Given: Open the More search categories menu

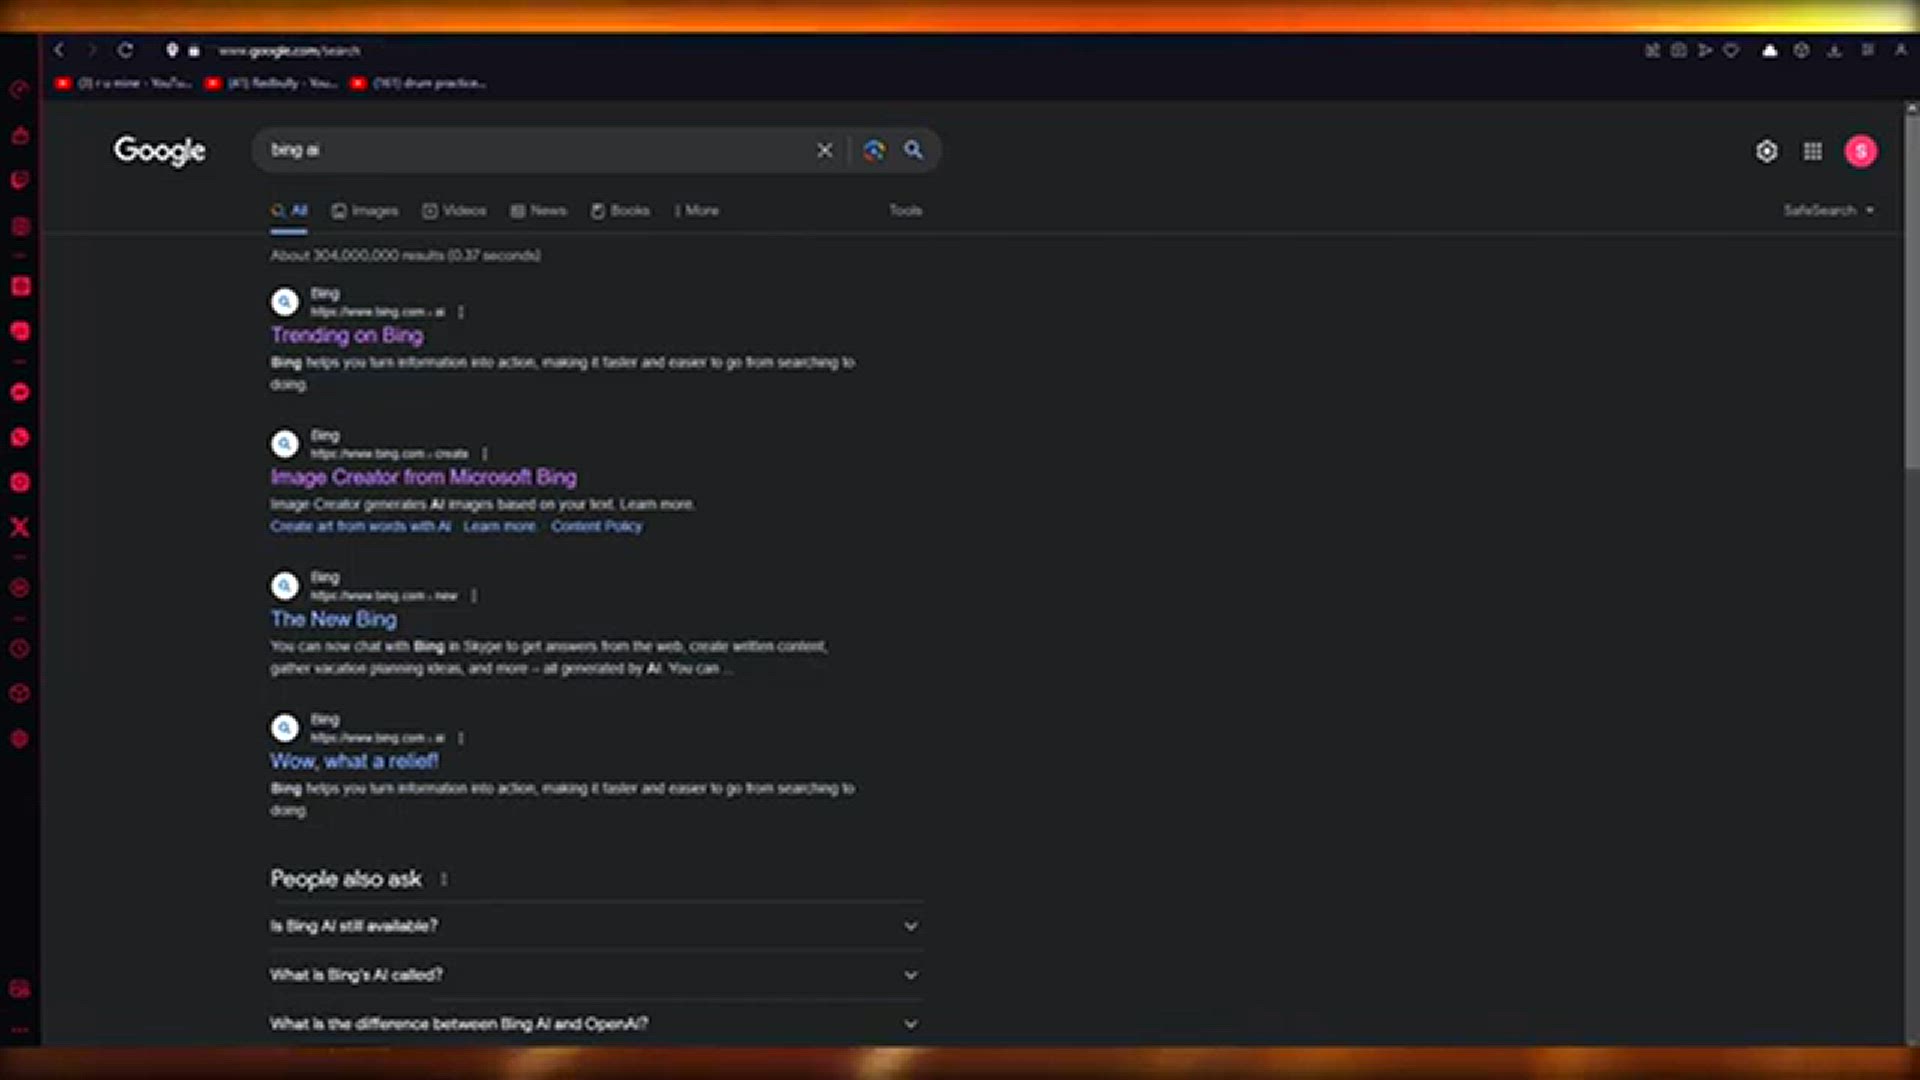Looking at the screenshot, I should click(x=696, y=211).
